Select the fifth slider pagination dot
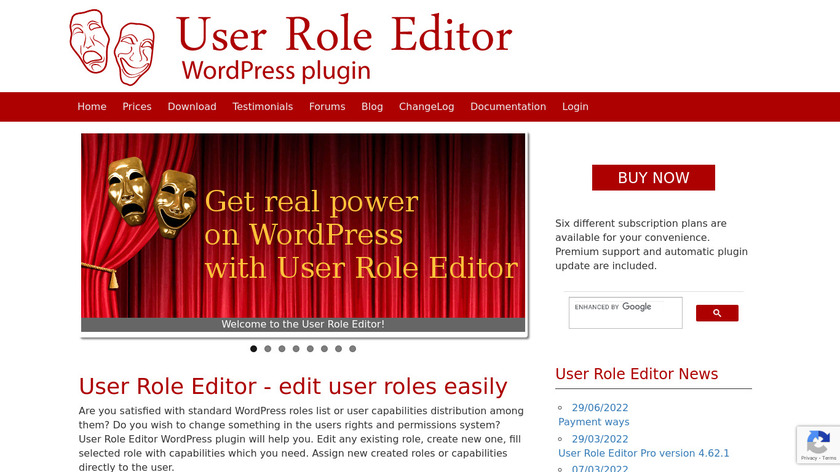This screenshot has width=840, height=472. point(310,349)
